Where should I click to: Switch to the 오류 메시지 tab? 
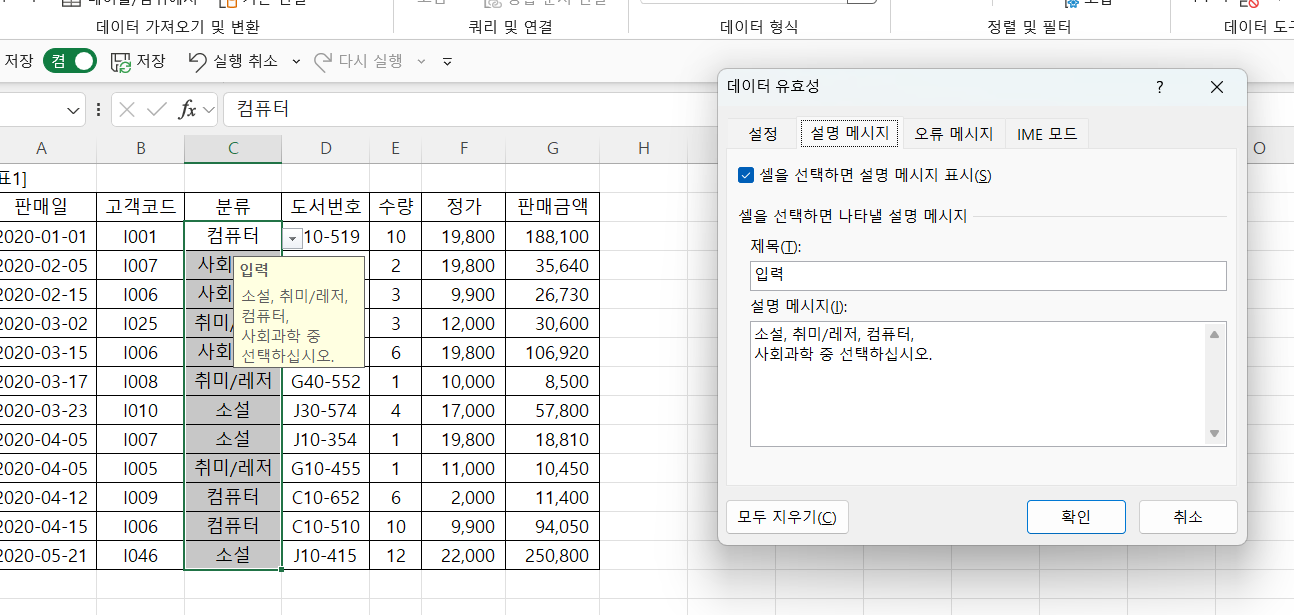point(953,134)
